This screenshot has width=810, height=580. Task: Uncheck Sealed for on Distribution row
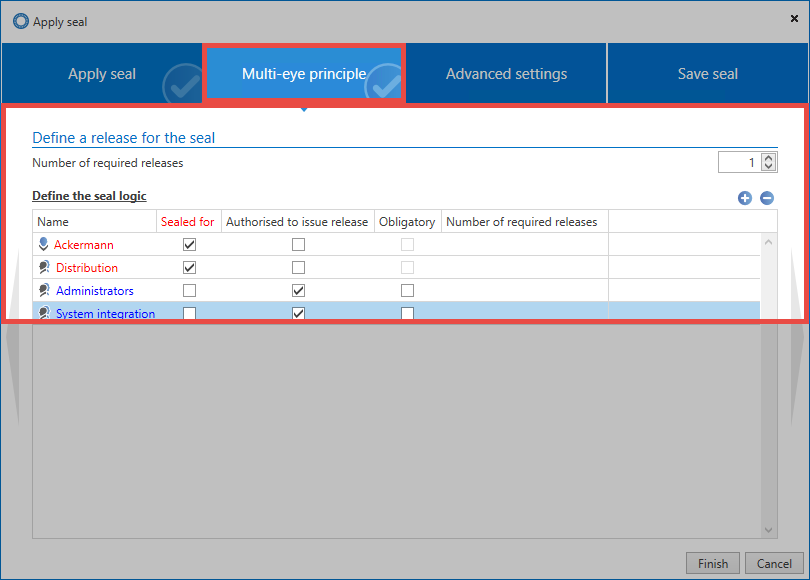click(x=190, y=268)
